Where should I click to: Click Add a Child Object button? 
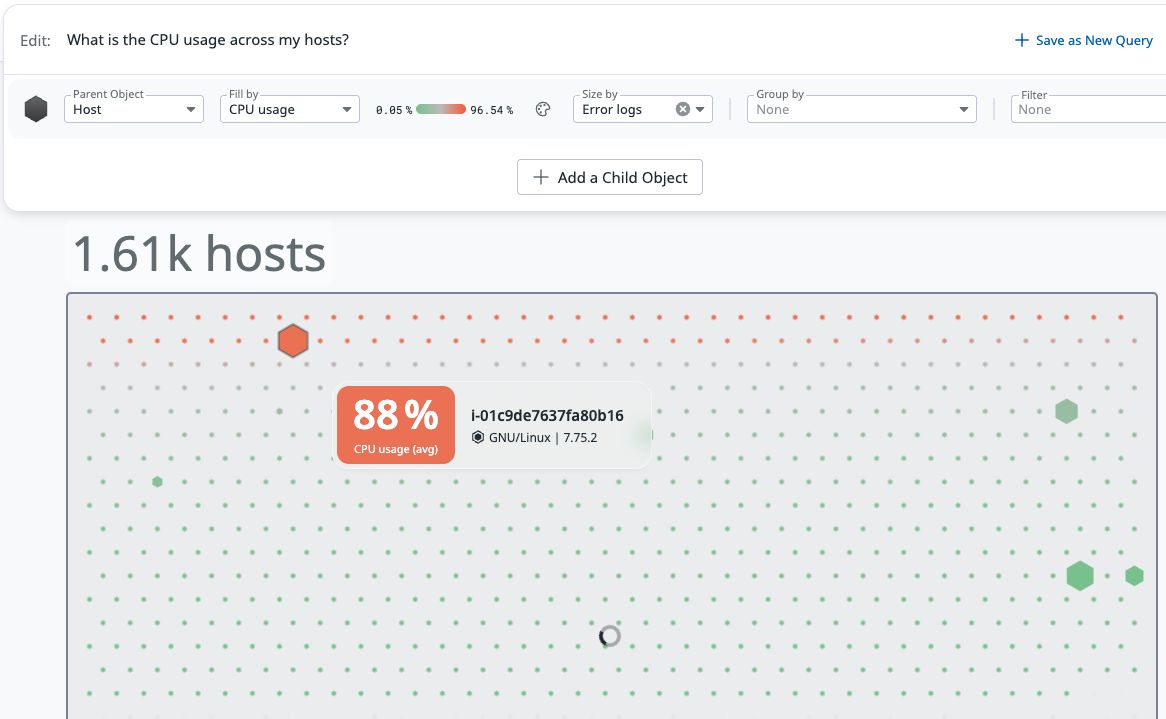click(x=610, y=177)
